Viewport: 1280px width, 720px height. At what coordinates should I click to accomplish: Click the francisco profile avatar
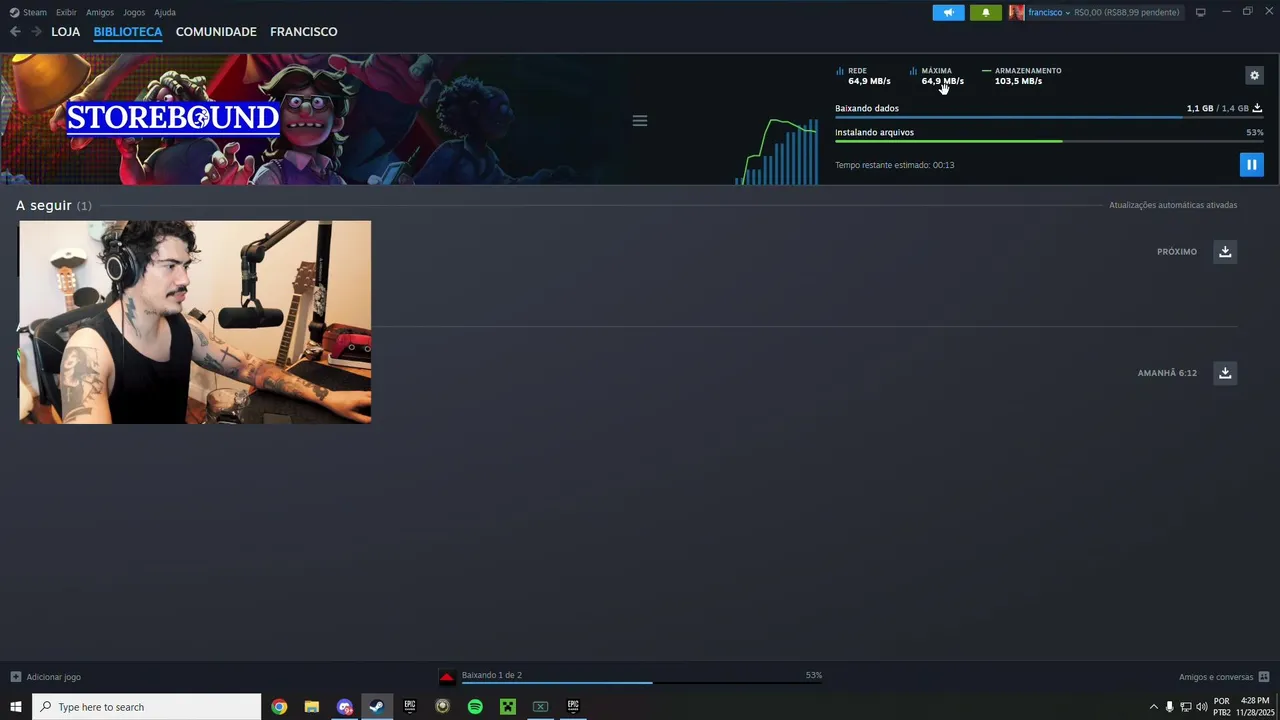coord(1016,12)
